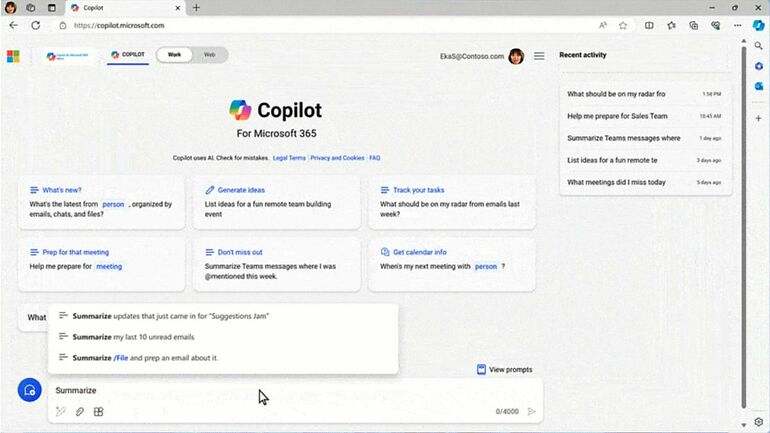Image resolution: width=770 pixels, height=433 pixels.
Task: Add page to favorites with star icon
Action: (x=623, y=25)
